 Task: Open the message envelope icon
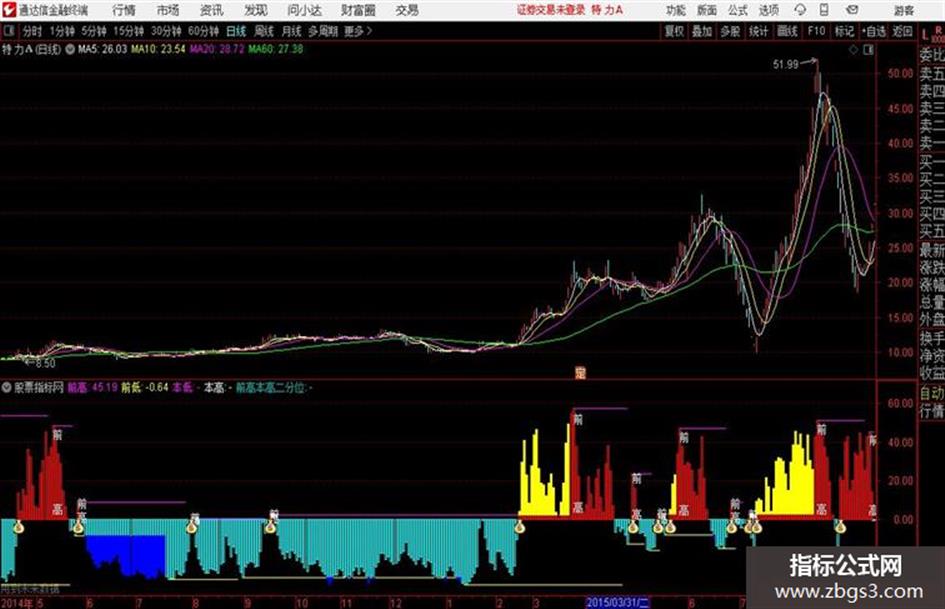[x=852, y=10]
